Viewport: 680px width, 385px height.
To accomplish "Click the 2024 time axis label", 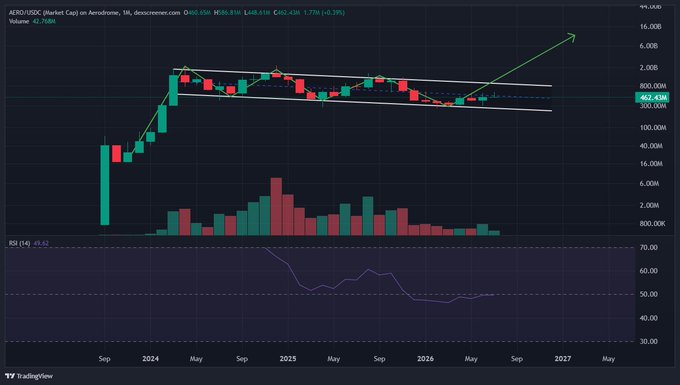I will [150, 359].
